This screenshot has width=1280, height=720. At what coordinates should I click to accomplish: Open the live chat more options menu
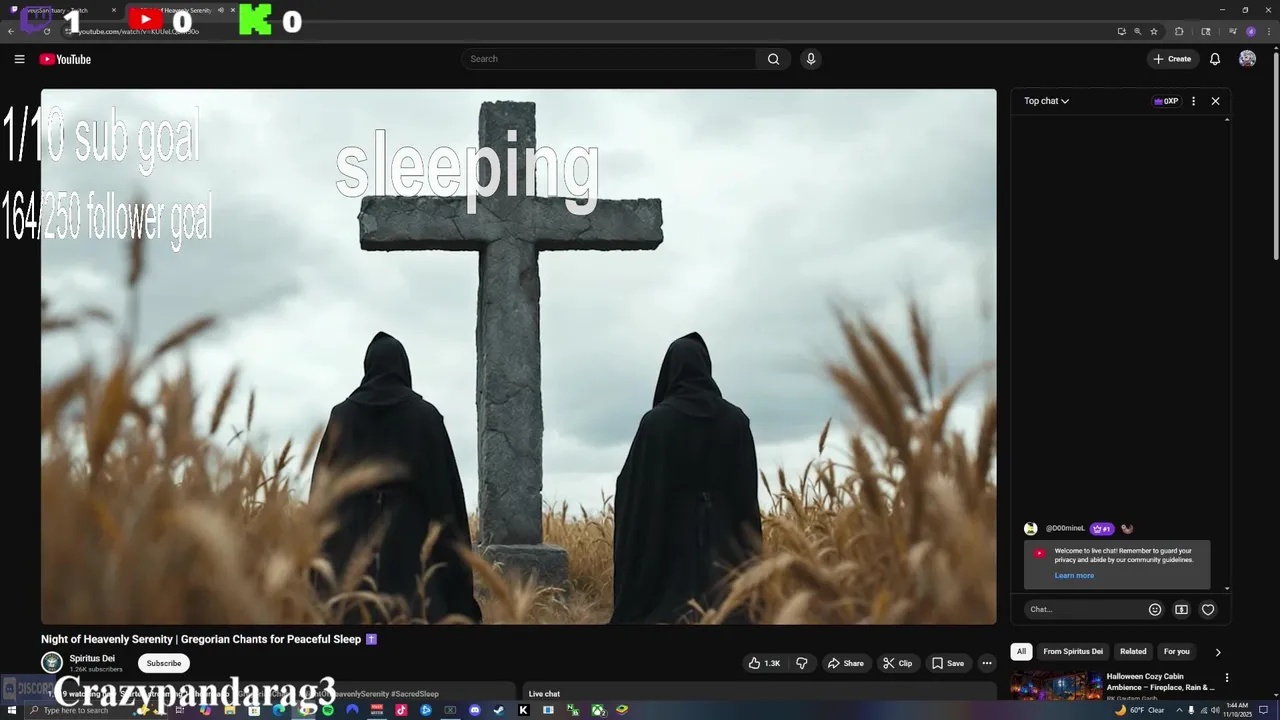tap(1193, 101)
